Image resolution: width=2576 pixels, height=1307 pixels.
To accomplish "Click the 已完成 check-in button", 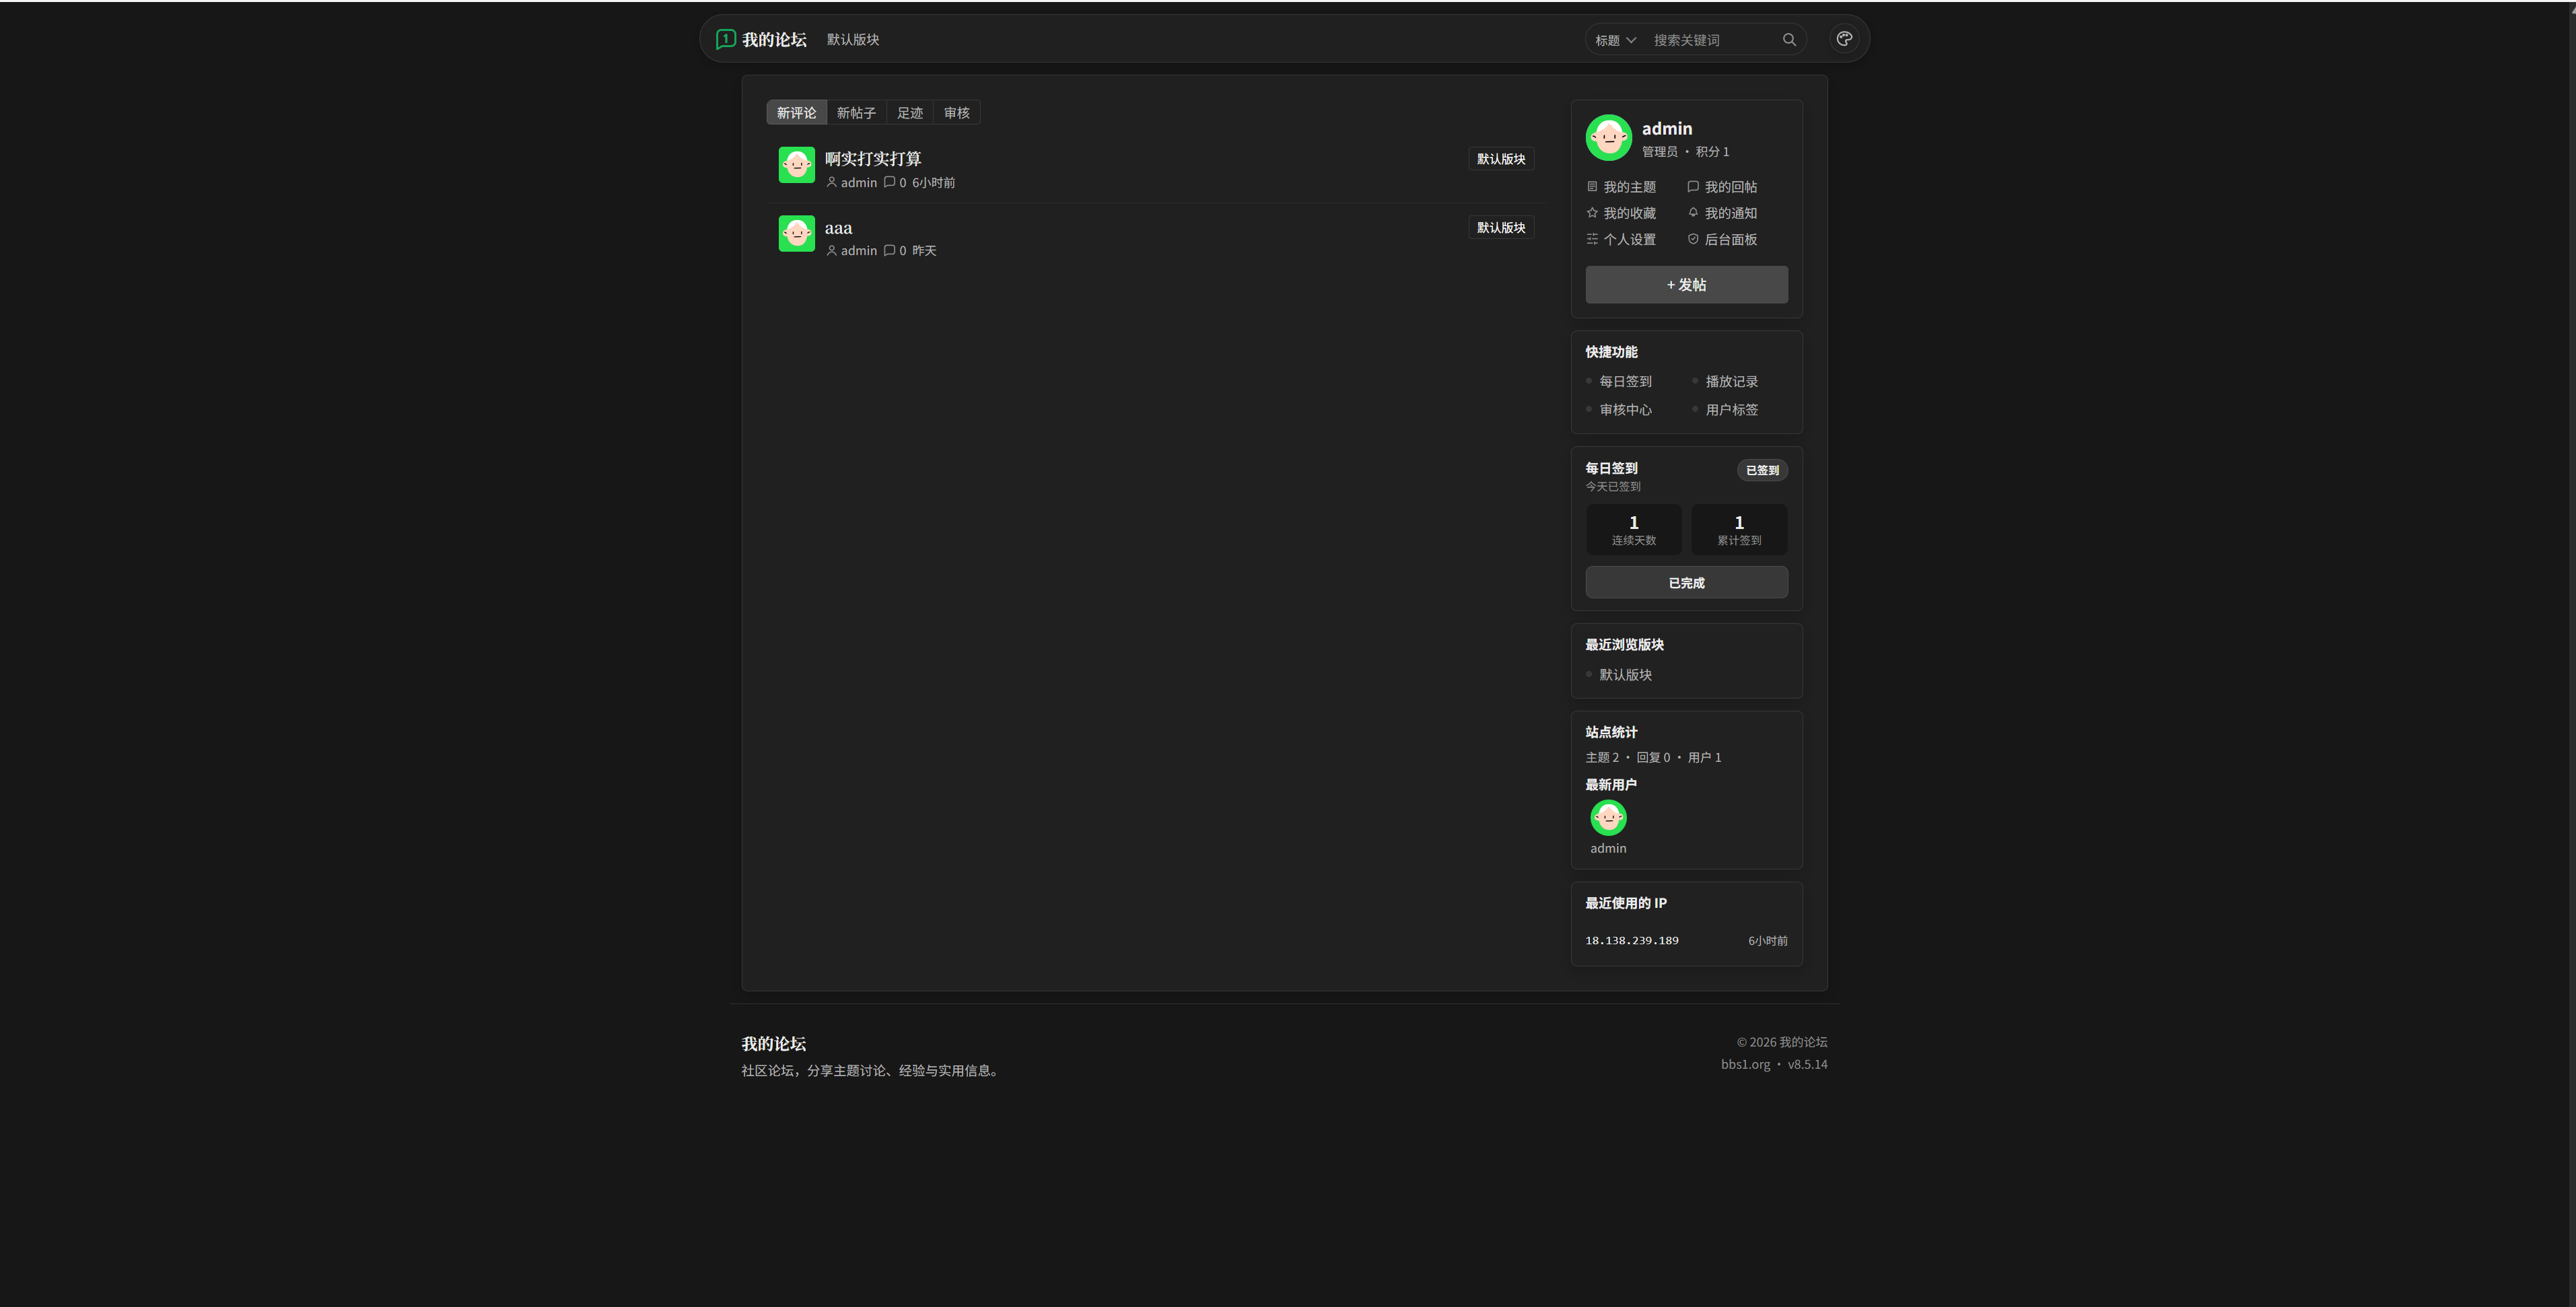I will pos(1686,583).
